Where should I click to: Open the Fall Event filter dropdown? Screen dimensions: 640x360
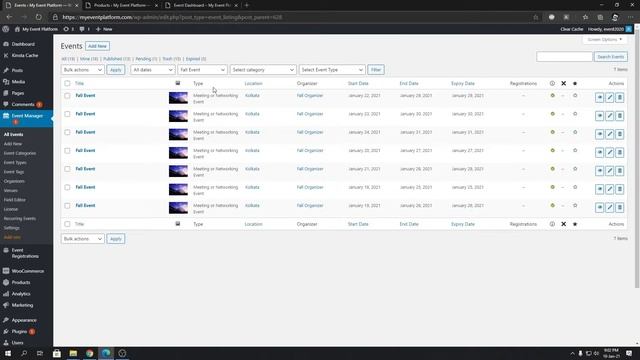click(x=202, y=70)
